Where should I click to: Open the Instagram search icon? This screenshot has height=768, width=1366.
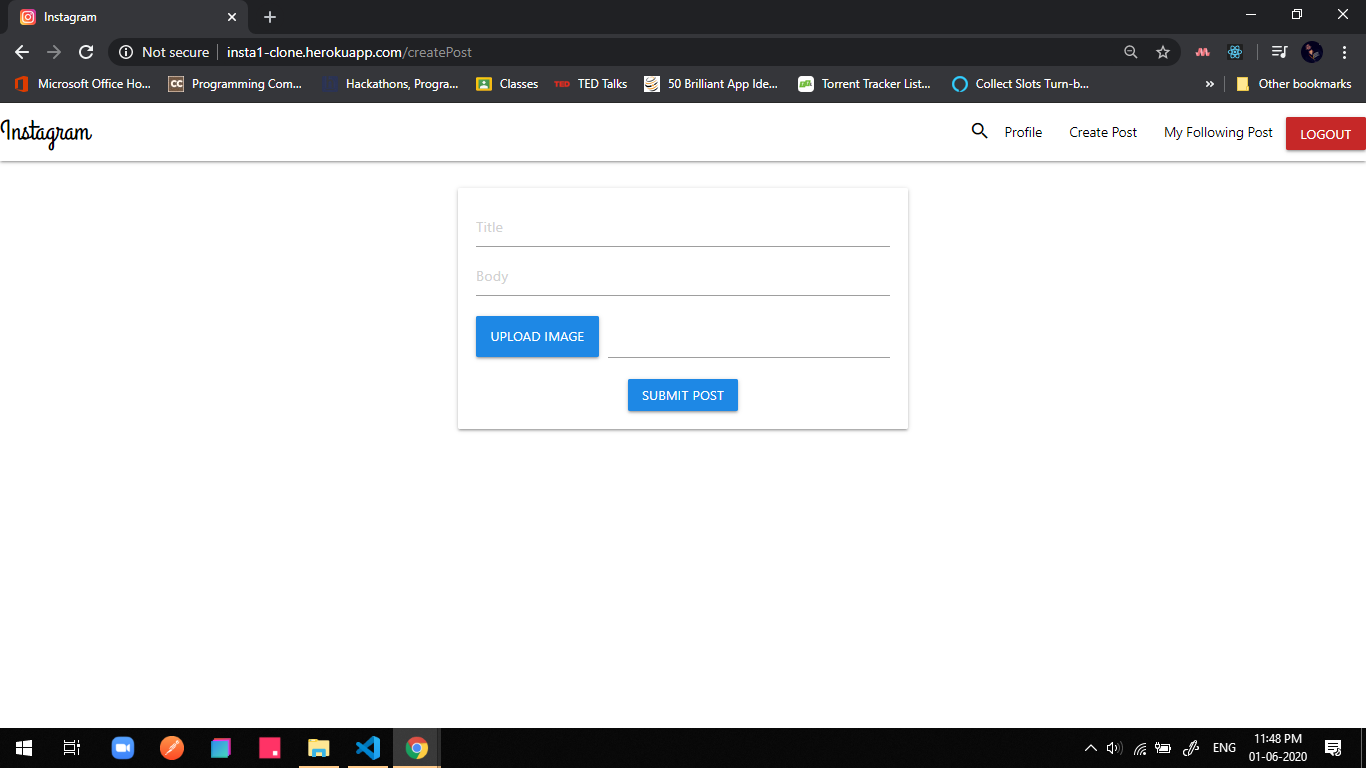click(x=979, y=131)
